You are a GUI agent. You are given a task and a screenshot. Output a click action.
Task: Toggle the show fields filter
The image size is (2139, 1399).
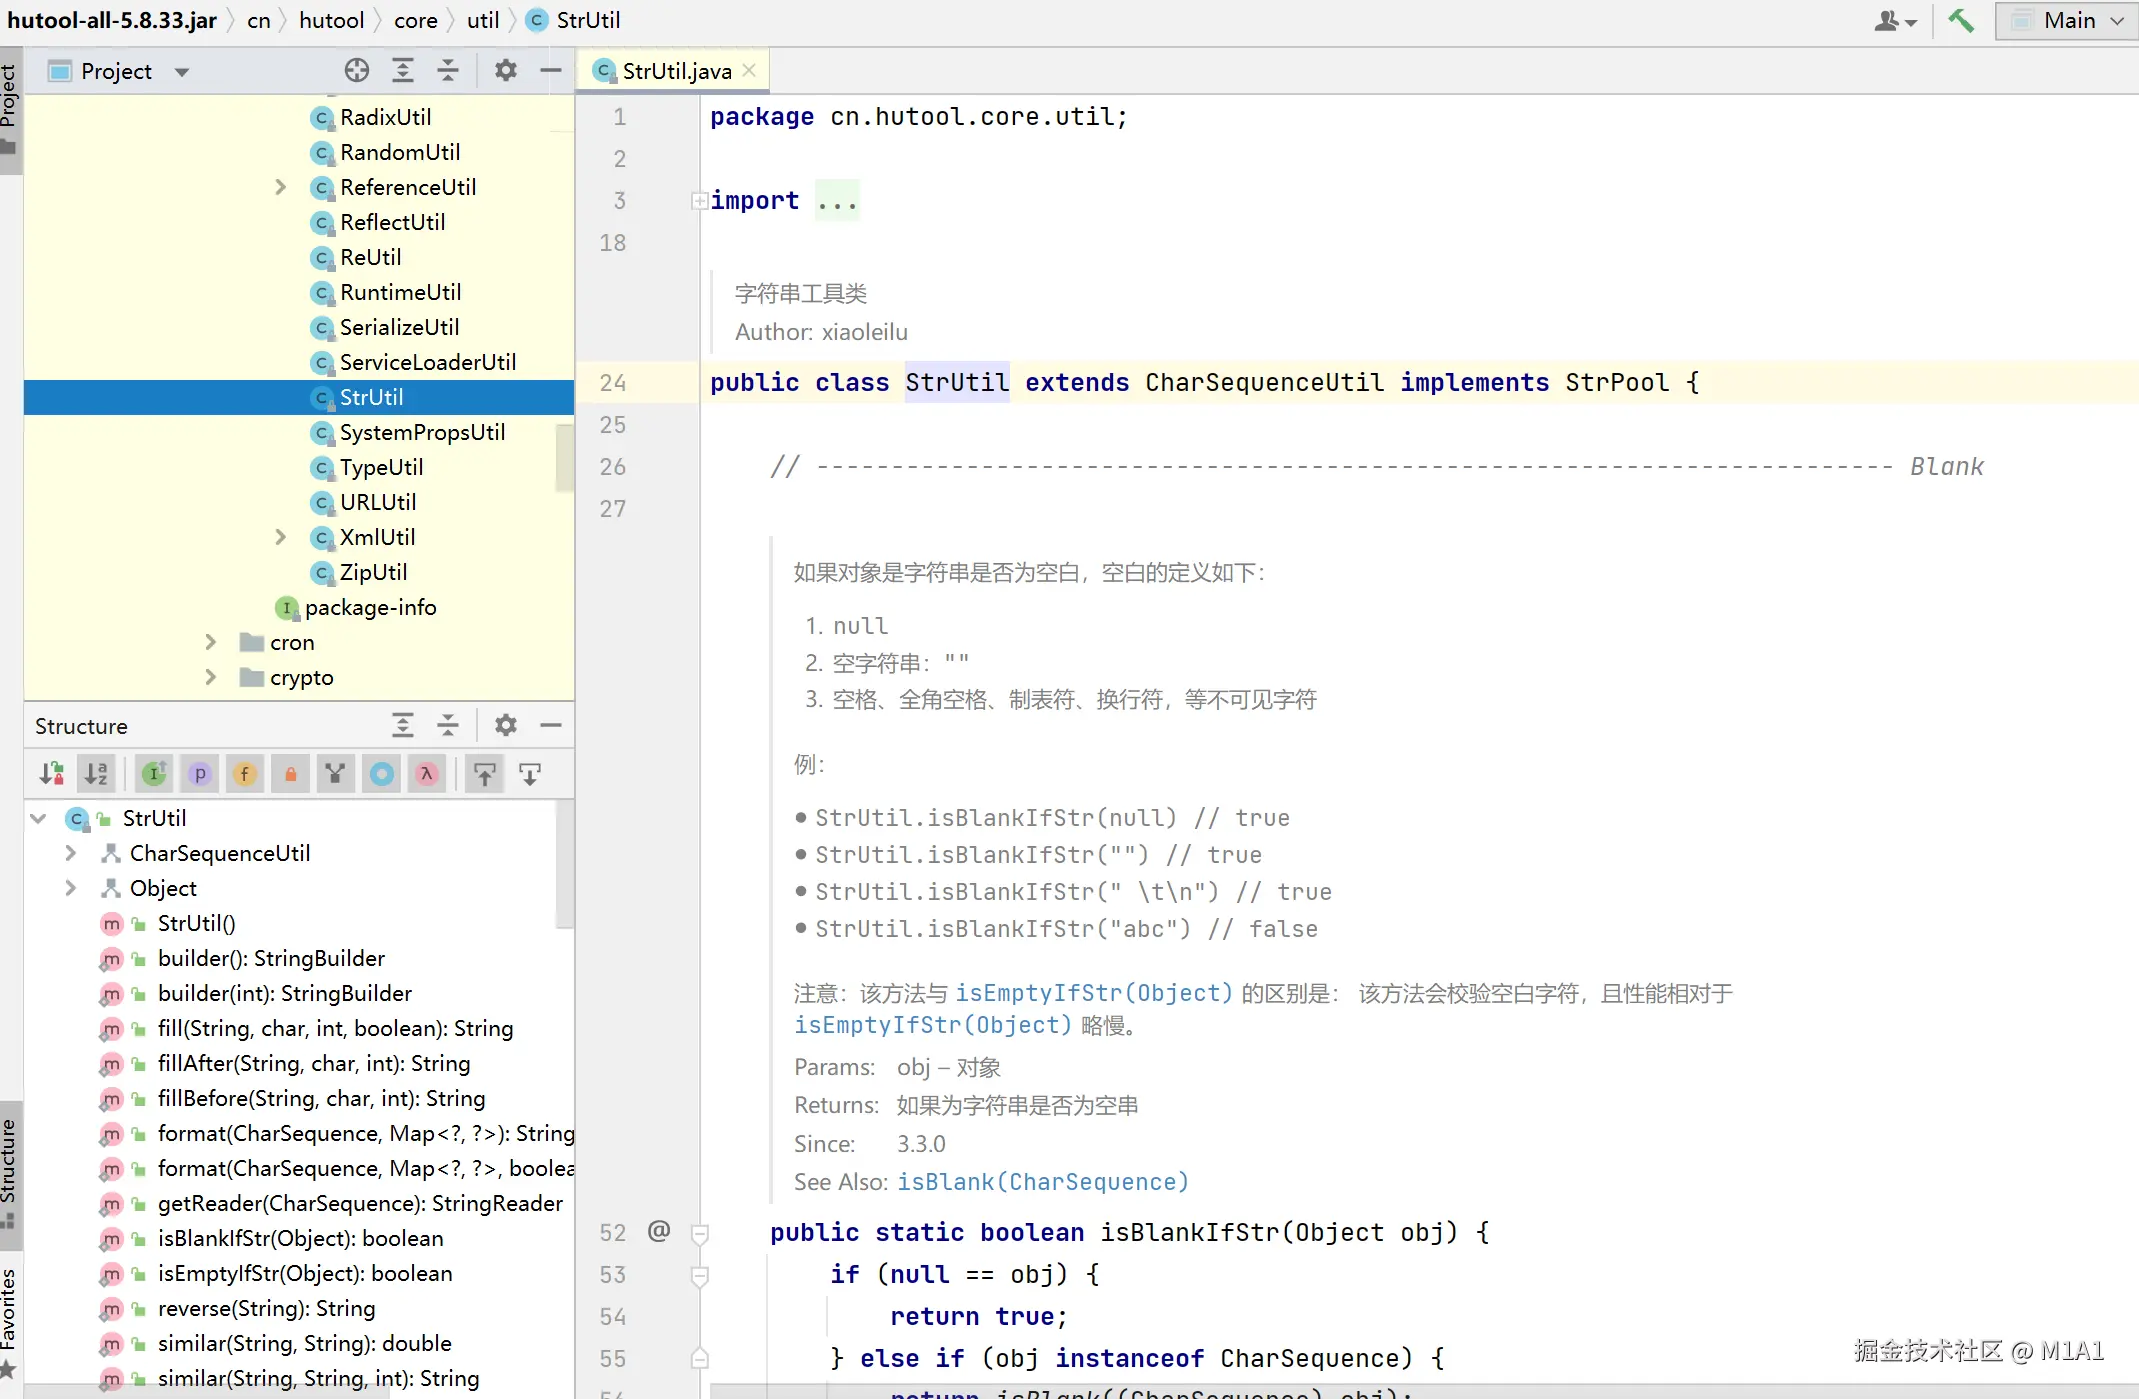pyautogui.click(x=245, y=773)
